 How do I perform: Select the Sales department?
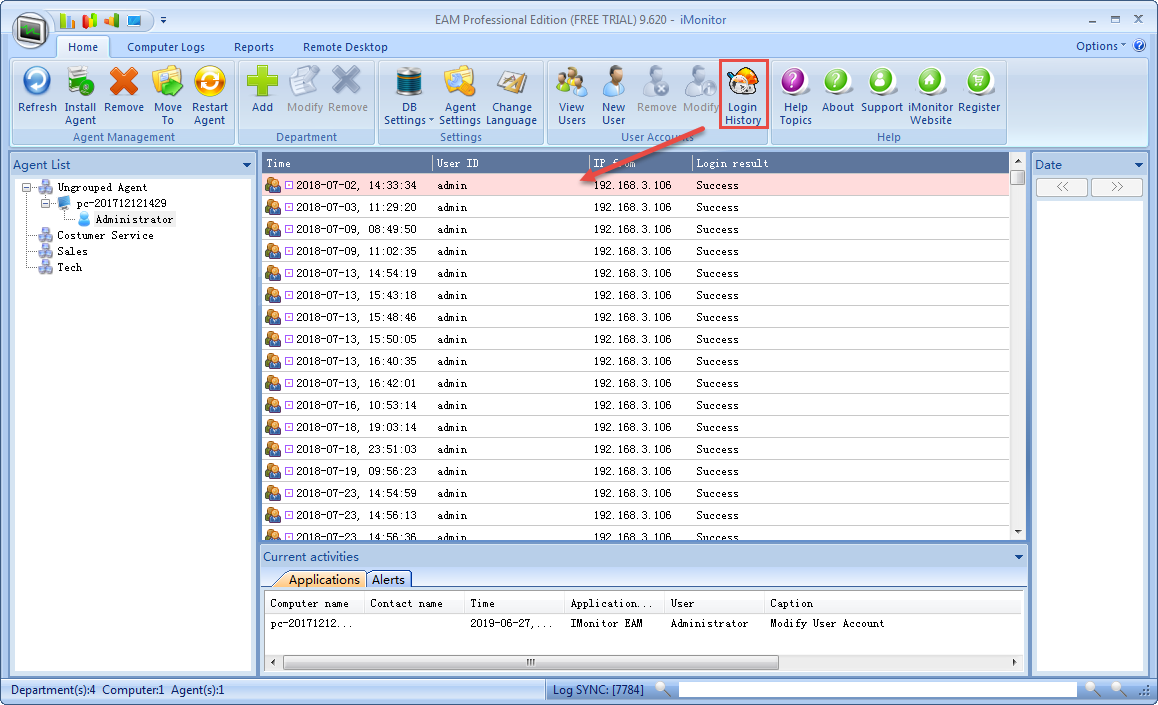72,252
